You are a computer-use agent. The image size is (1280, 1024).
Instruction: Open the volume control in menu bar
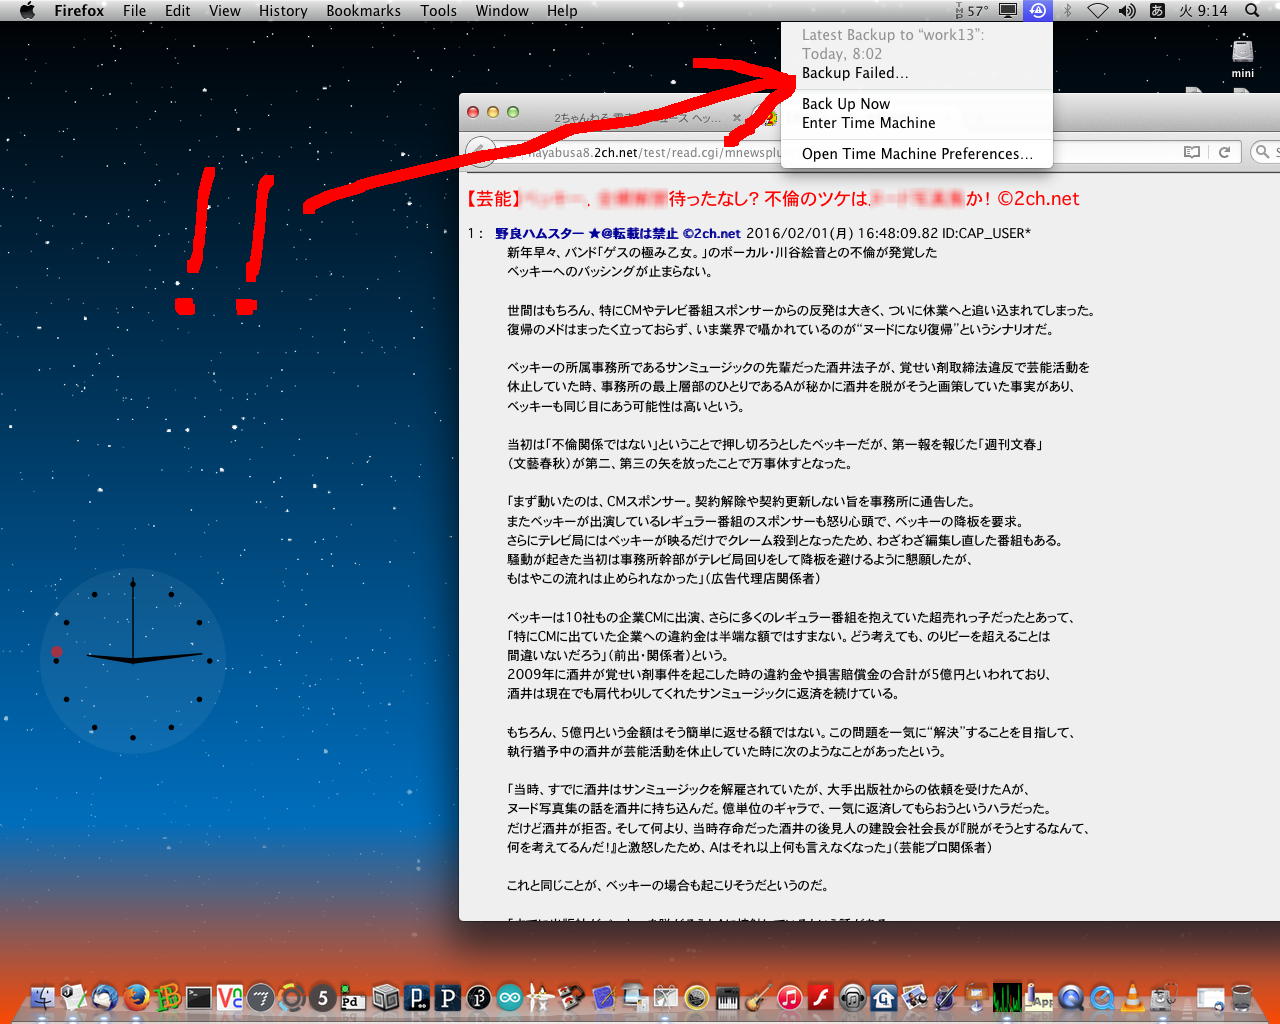click(x=1127, y=10)
